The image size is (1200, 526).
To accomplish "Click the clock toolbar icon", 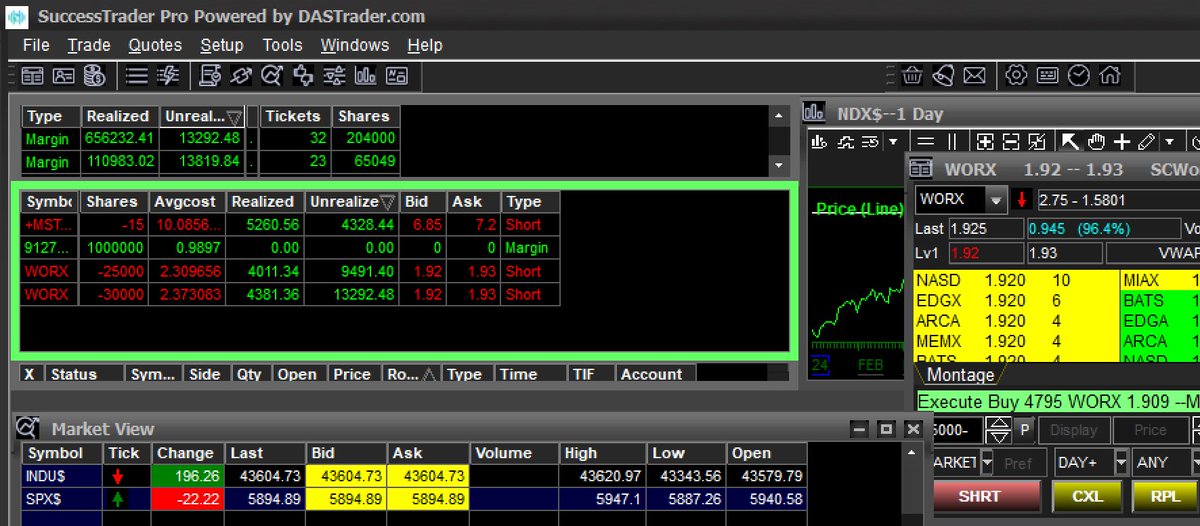I will (x=1078, y=75).
